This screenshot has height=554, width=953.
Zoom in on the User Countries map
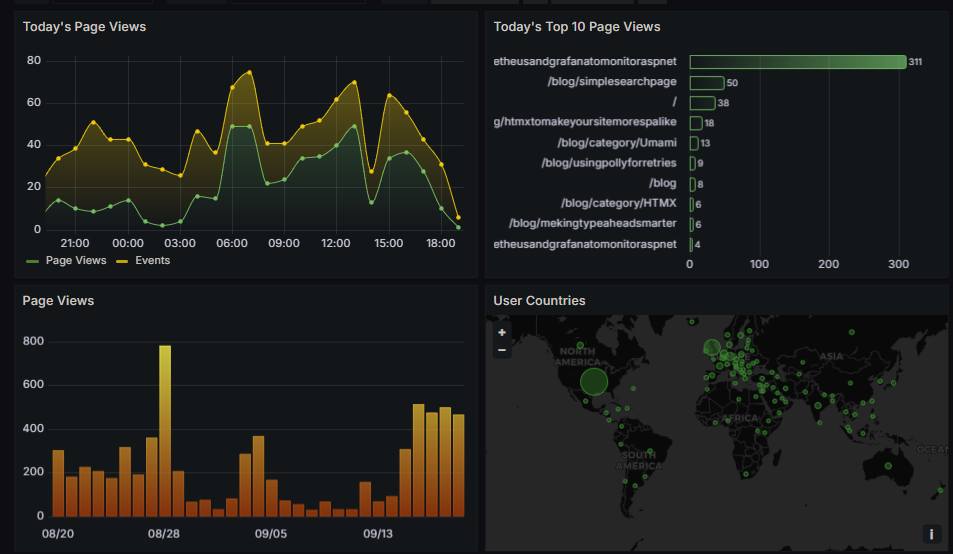501,332
